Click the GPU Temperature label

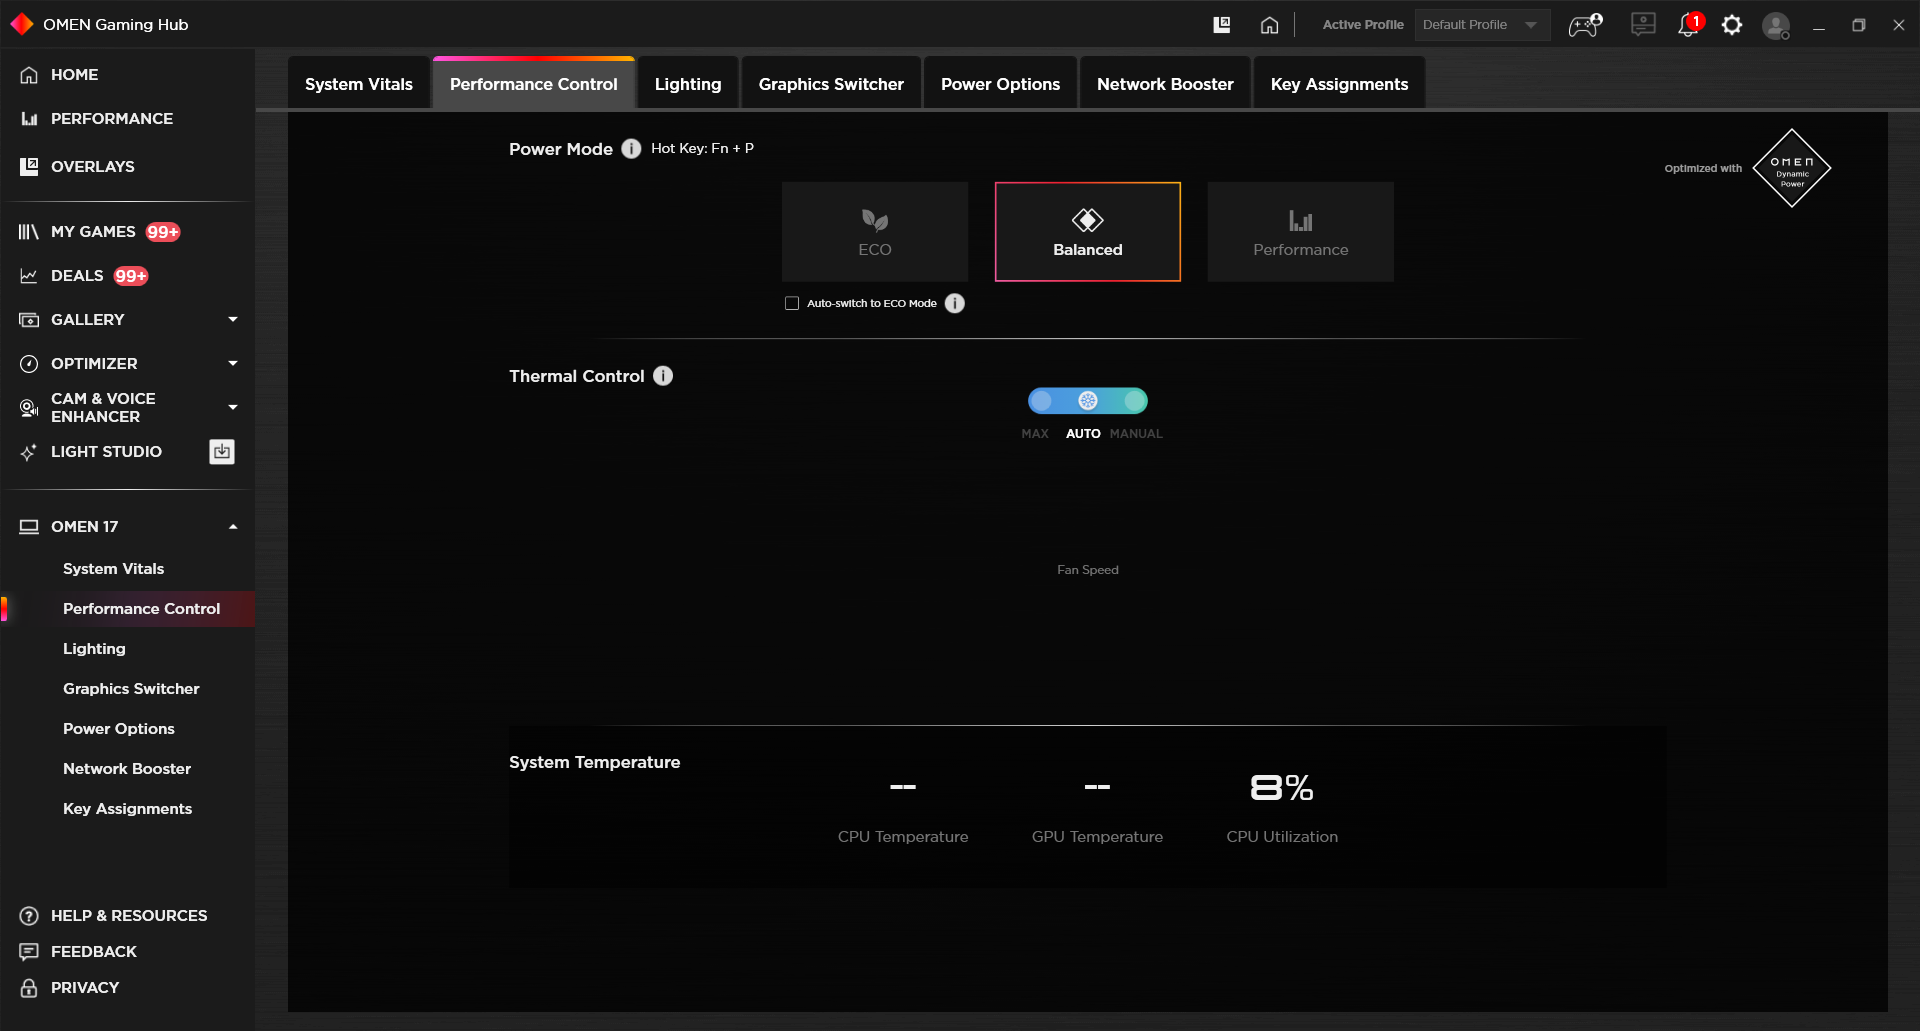(x=1097, y=836)
